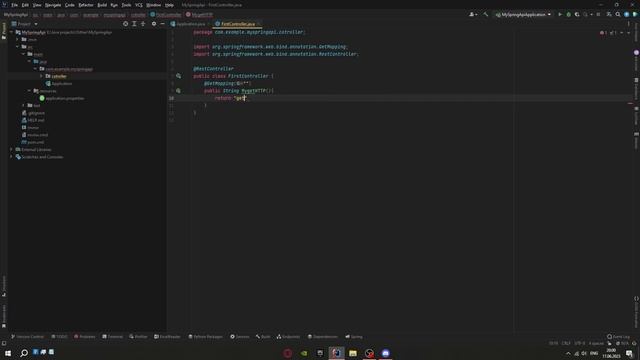Expand the .mvn folder
The image size is (640, 360).
[18, 40]
